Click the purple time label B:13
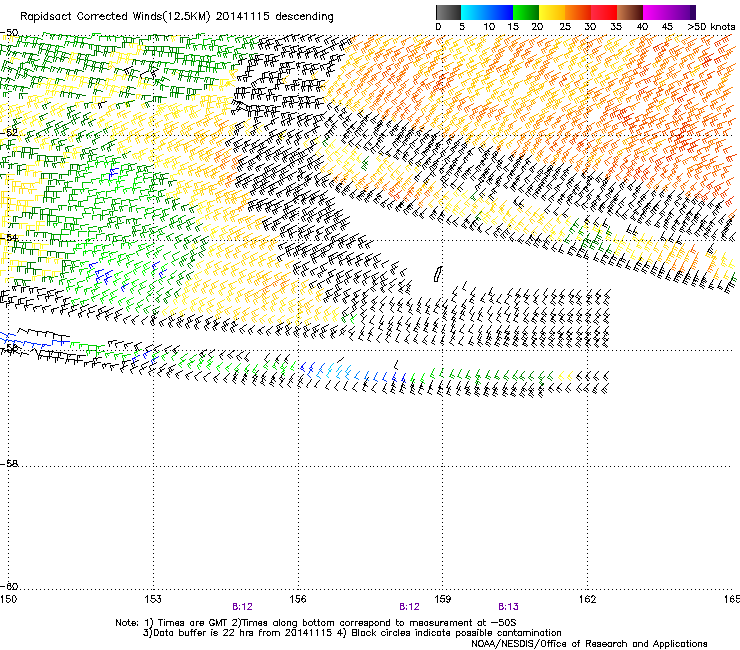The image size is (740, 650). click(508, 607)
